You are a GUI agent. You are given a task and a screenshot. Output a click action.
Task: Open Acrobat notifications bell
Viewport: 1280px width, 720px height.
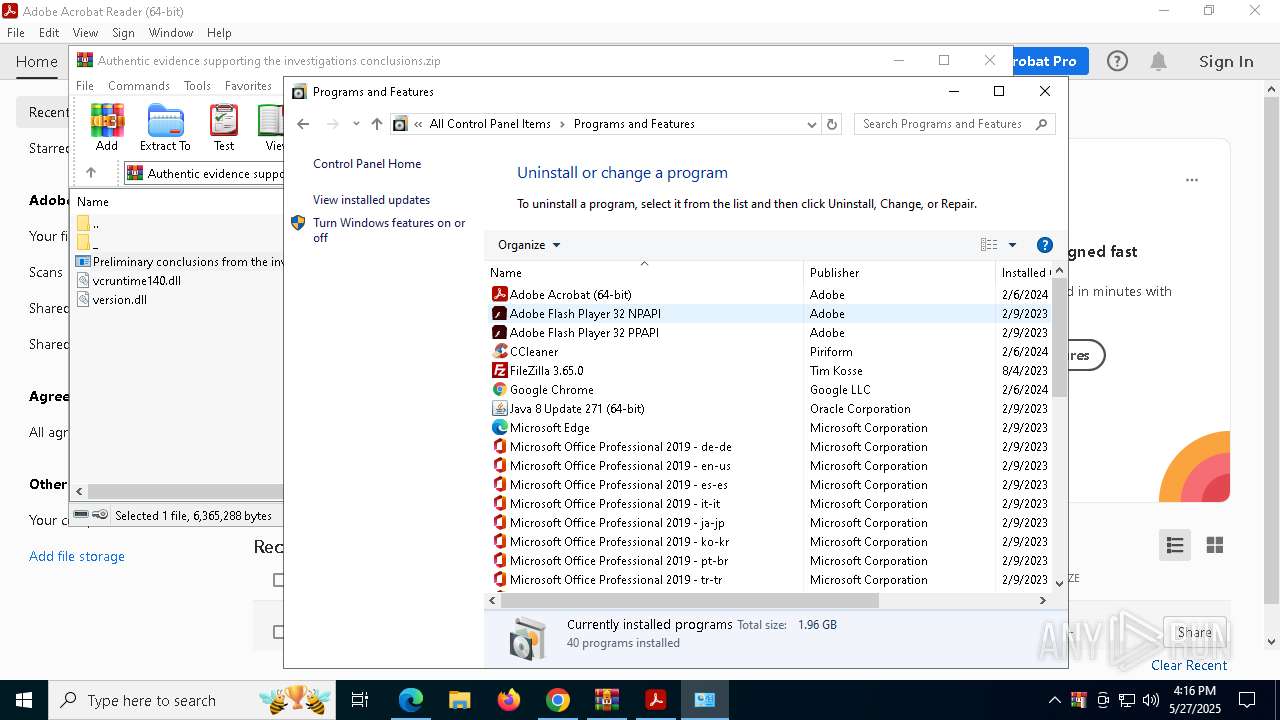point(1158,61)
